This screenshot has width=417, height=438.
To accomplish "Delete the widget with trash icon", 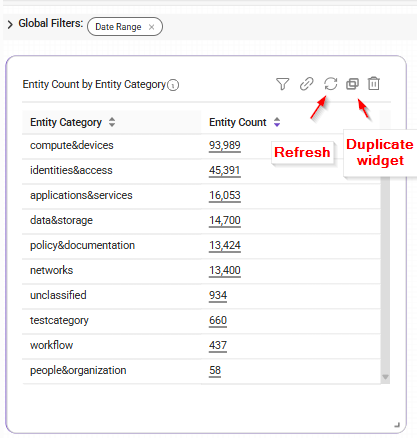I will point(374,84).
